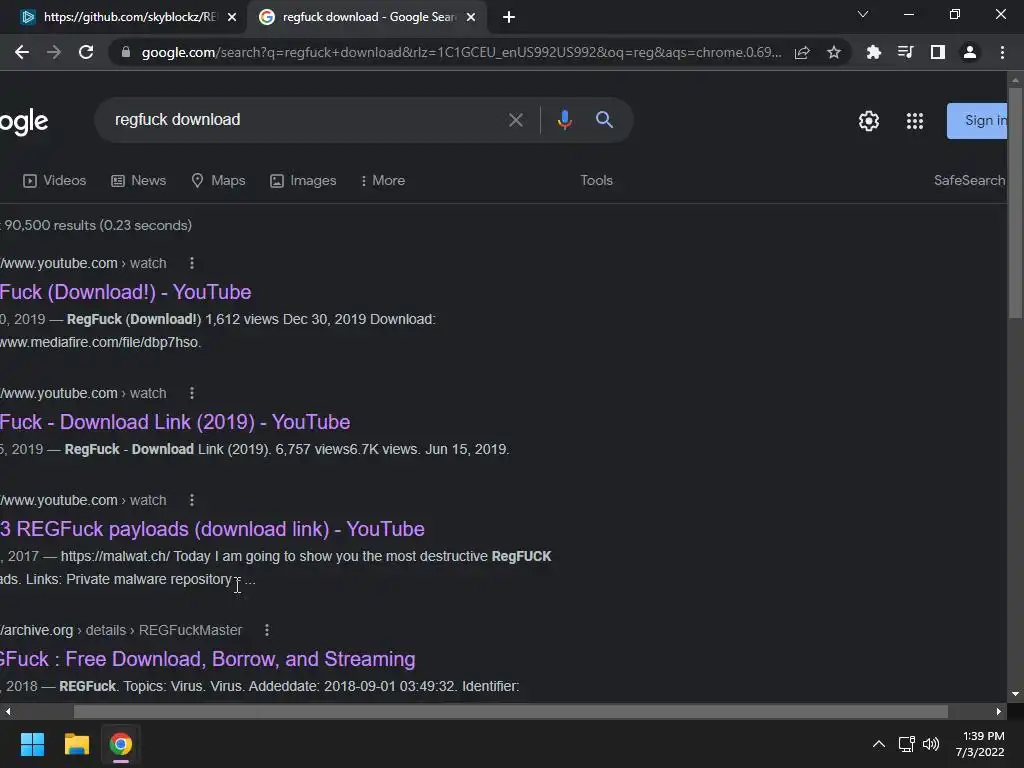Bookmark this page with star icon
This screenshot has height=768, width=1024.
coord(834,52)
